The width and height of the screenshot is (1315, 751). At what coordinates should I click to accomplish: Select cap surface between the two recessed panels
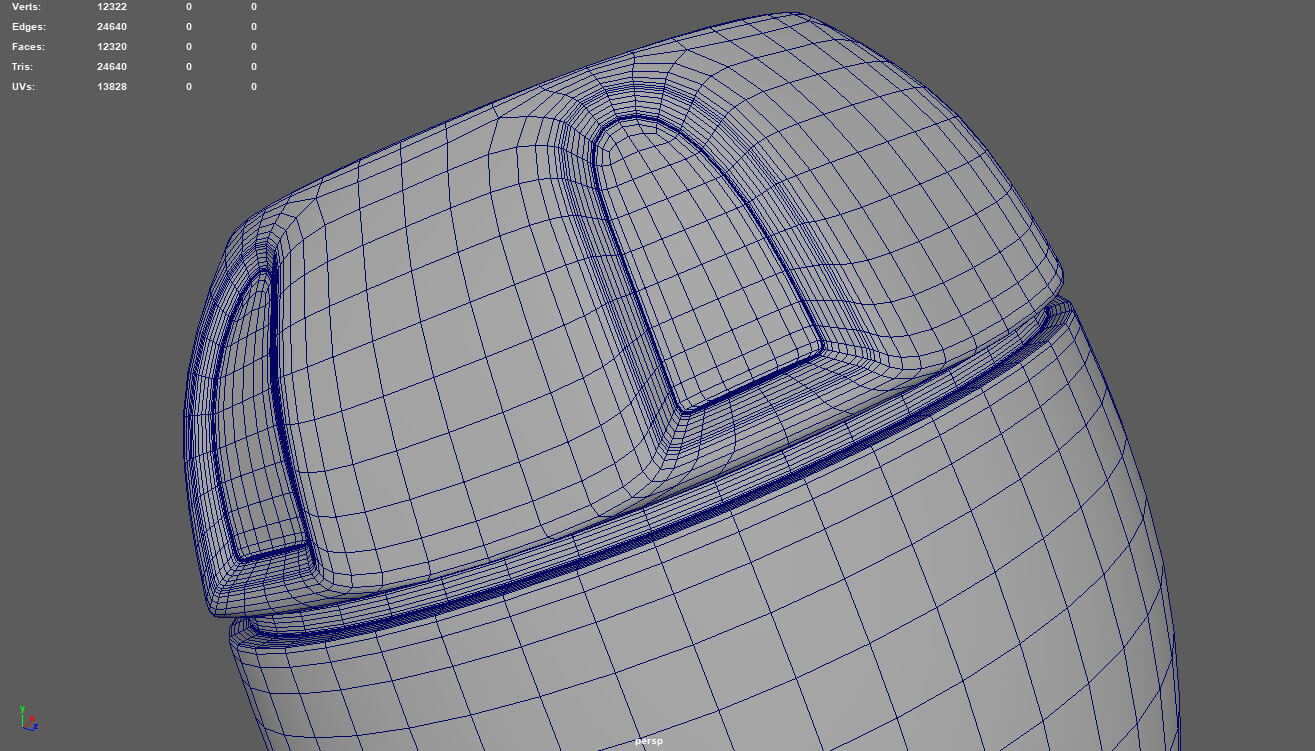tap(450, 350)
